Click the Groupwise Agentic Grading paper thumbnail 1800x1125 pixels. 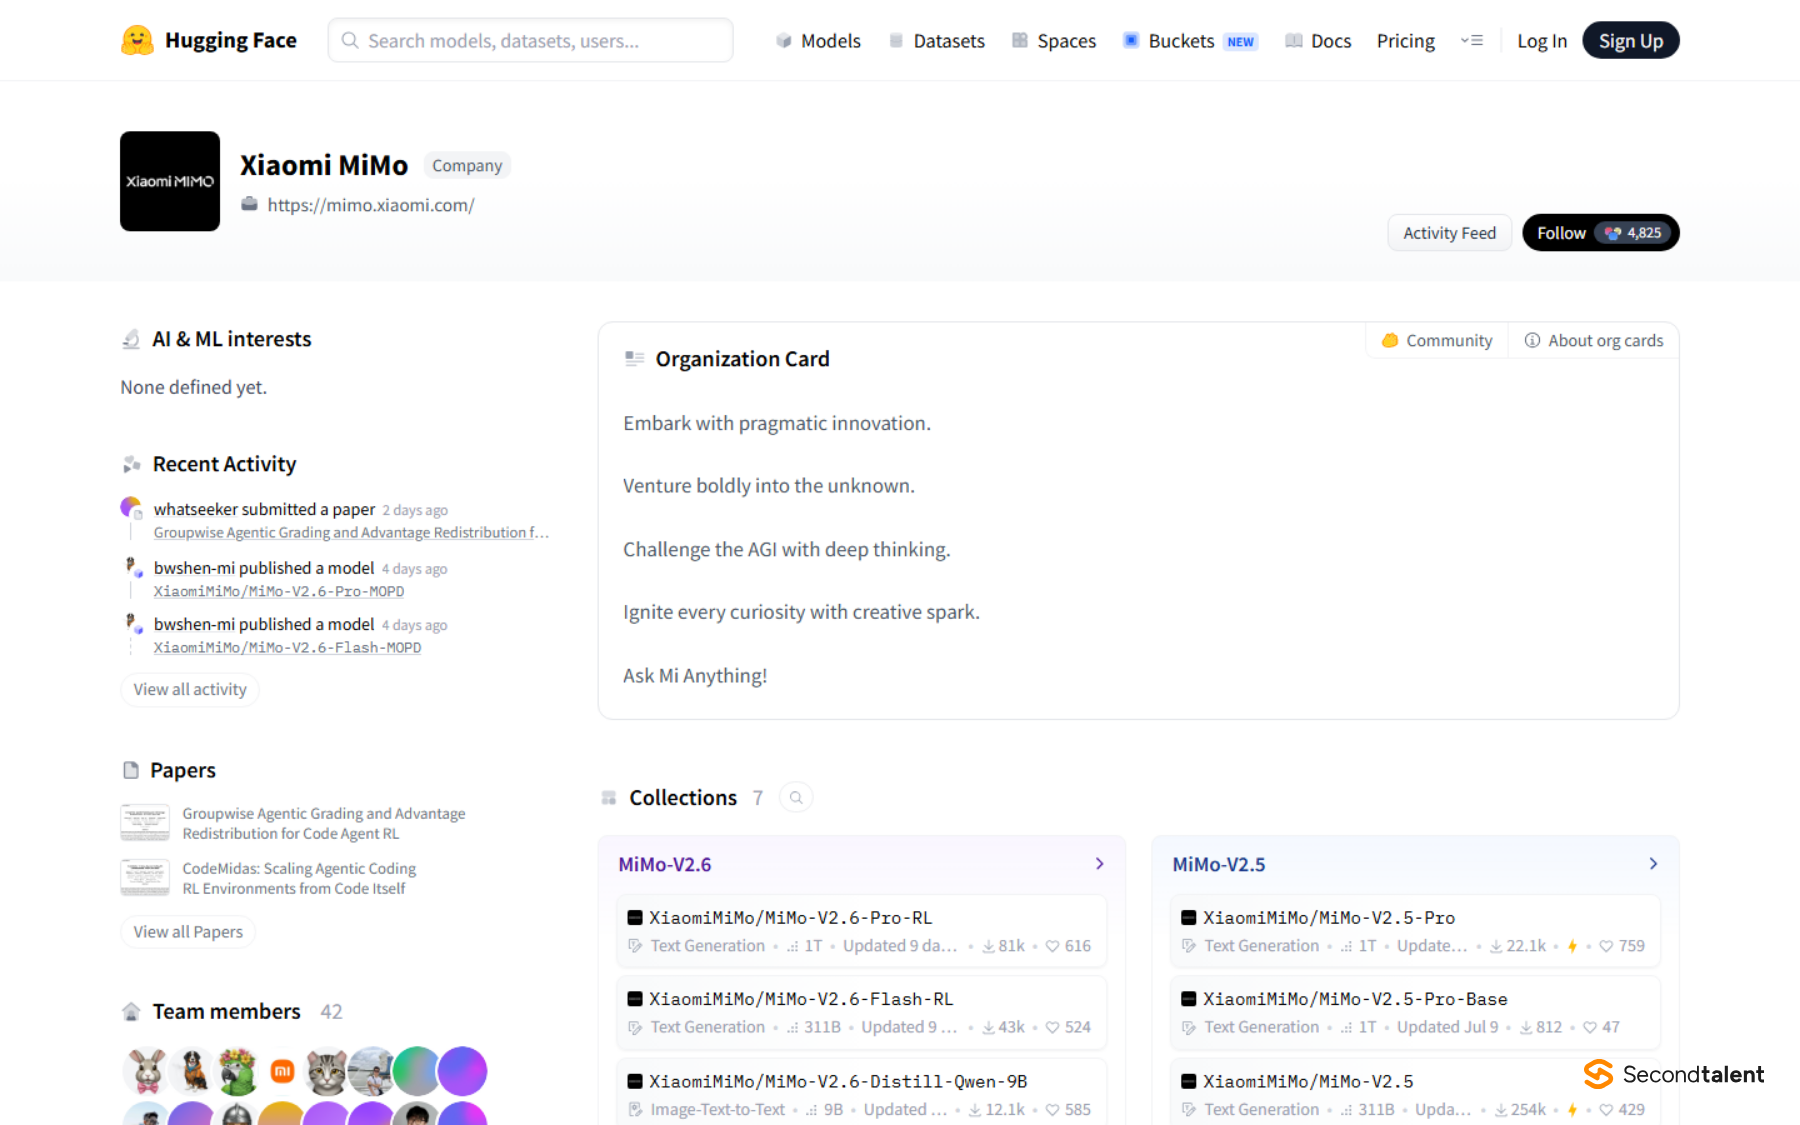(145, 823)
